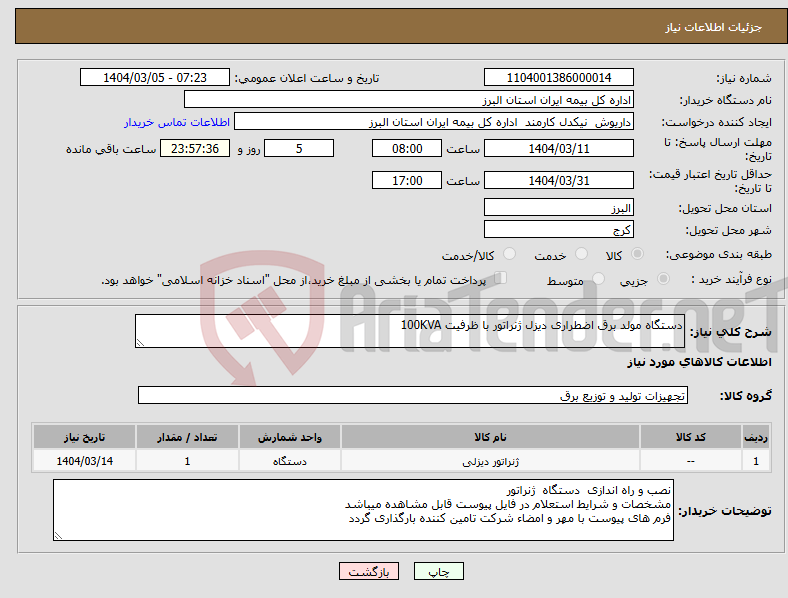Screen dimensions: 788x598
Task: Click the need number field 1104001386000014
Action: [559, 77]
